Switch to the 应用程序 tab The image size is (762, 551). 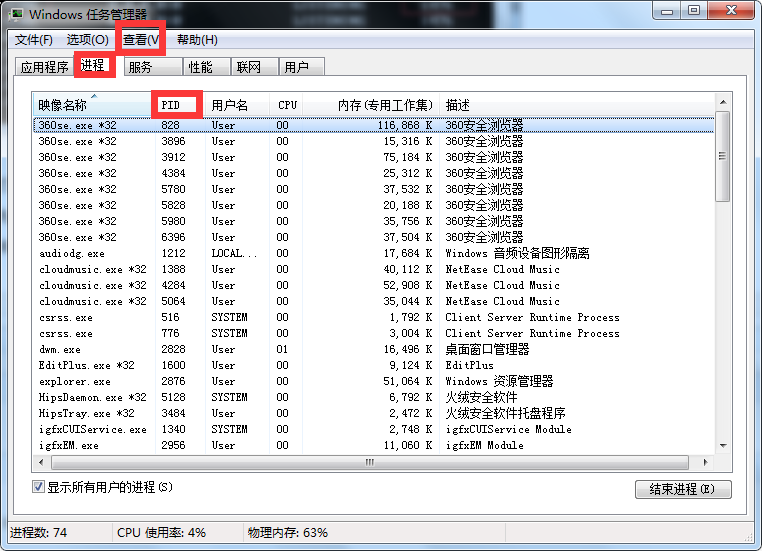45,67
